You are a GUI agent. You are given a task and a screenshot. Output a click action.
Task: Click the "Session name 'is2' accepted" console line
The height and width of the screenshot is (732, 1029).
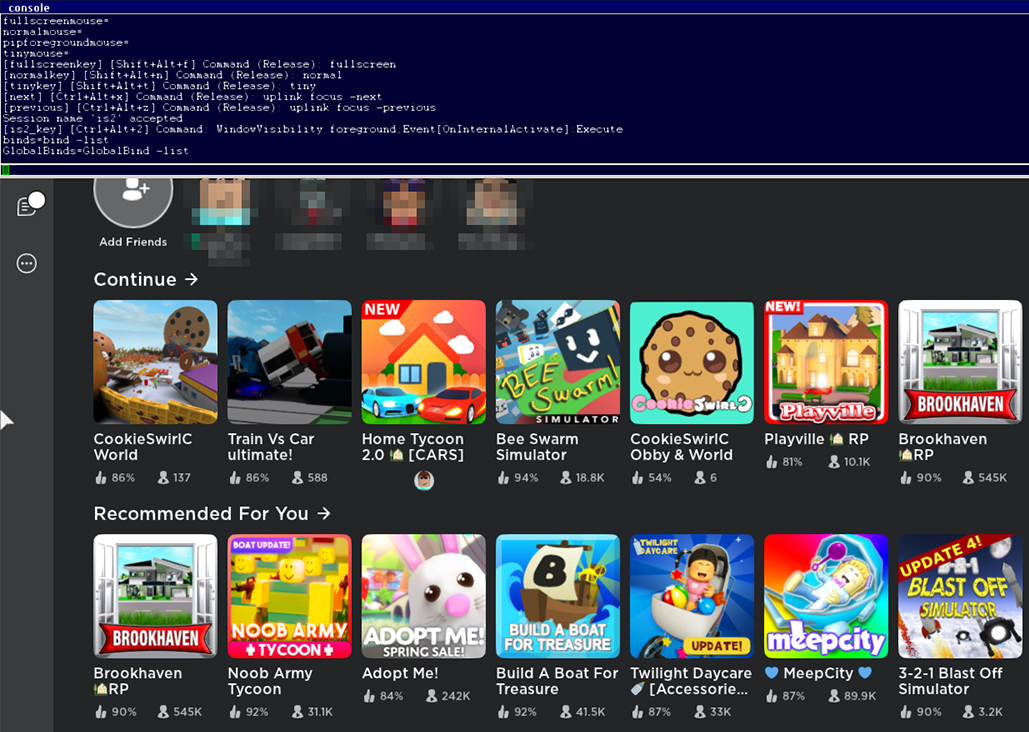(x=93, y=118)
